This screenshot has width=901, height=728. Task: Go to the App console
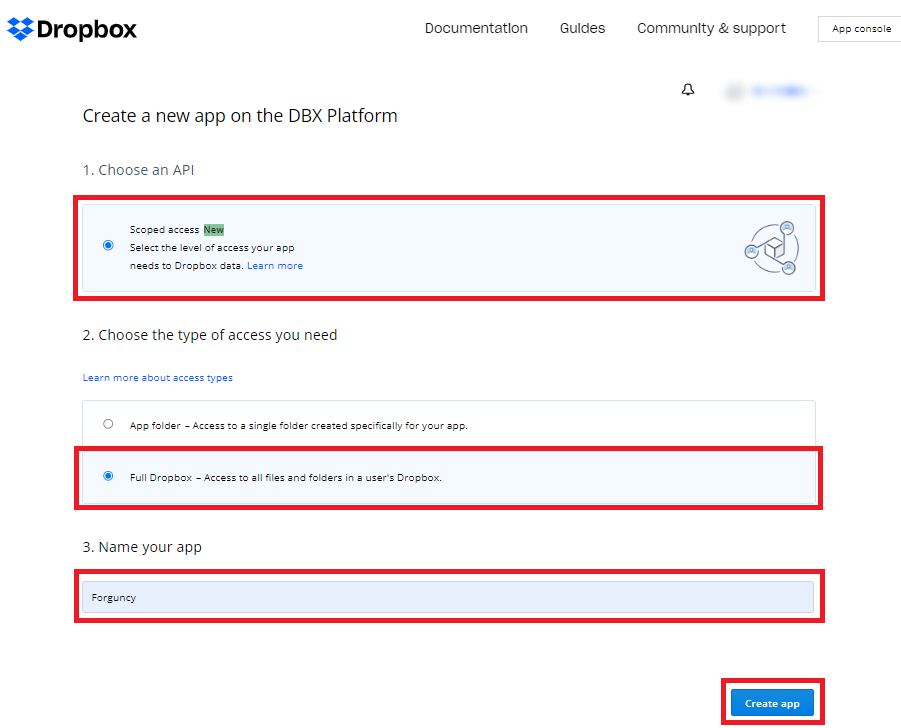pos(861,29)
